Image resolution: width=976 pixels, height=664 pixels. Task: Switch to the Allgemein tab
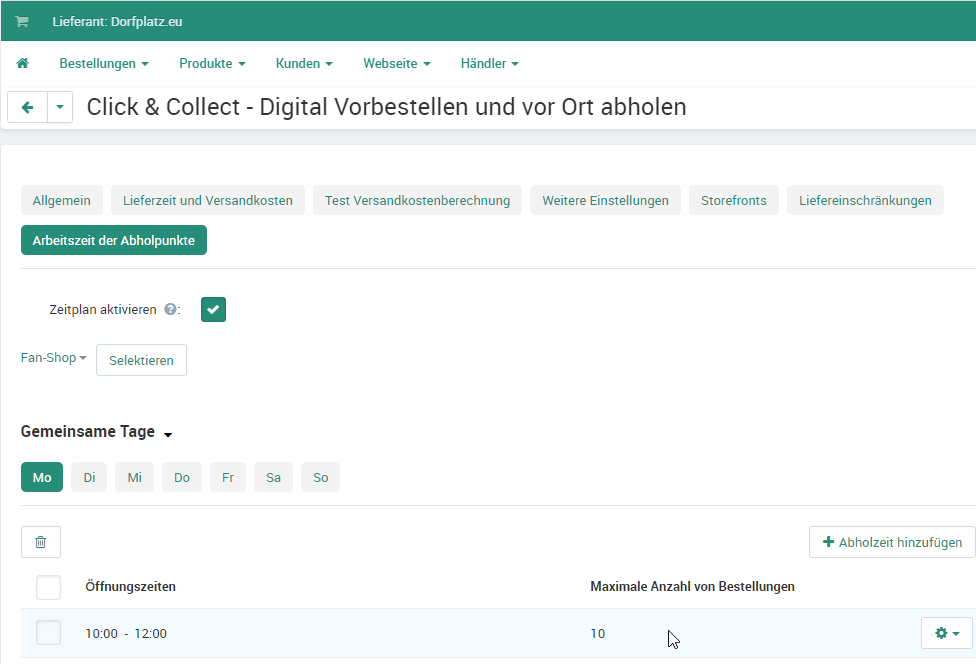(x=62, y=200)
